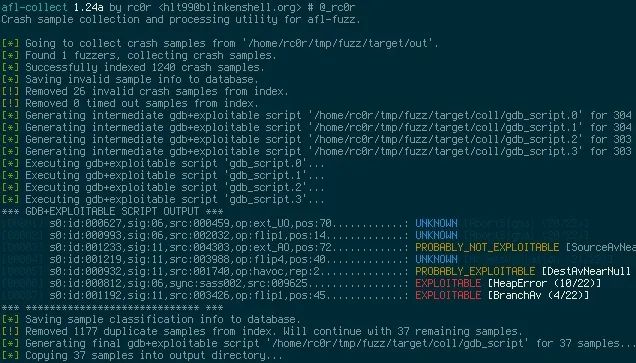
Task: Click the EXPLOITABLE label next to BranchAv
Action: pyautogui.click(x=448, y=295)
